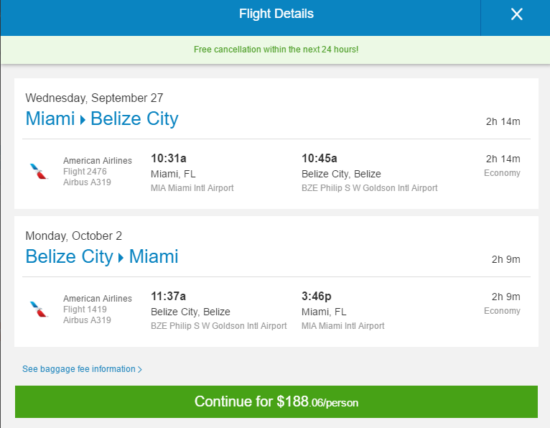550x428 pixels.
Task: Select the Miami to Belize City heading
Action: 102,119
